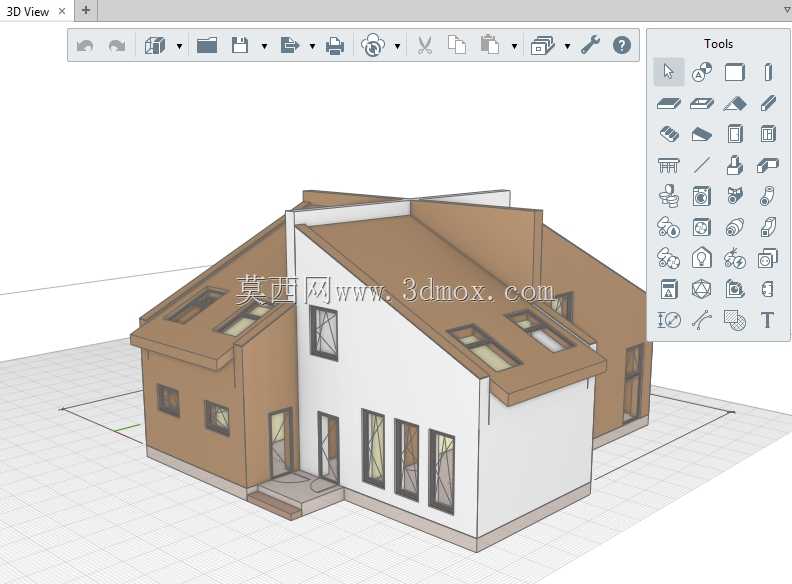Choose the curved Route line tool
The width and height of the screenshot is (792, 584).
point(702,320)
